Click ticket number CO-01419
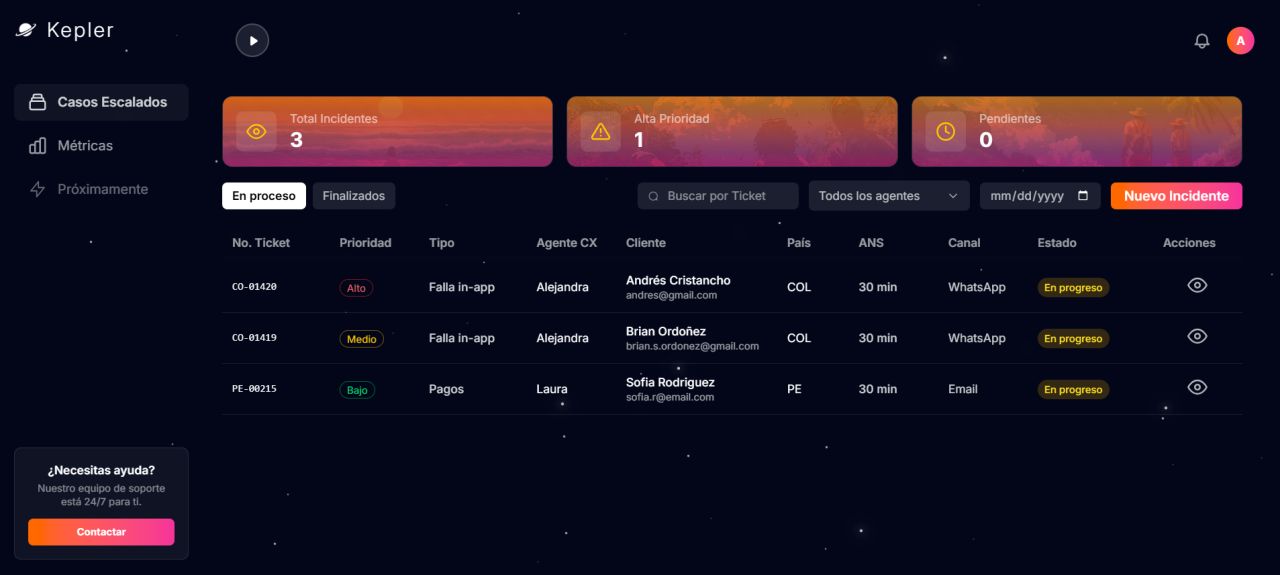The height and width of the screenshot is (575, 1280). click(x=254, y=338)
